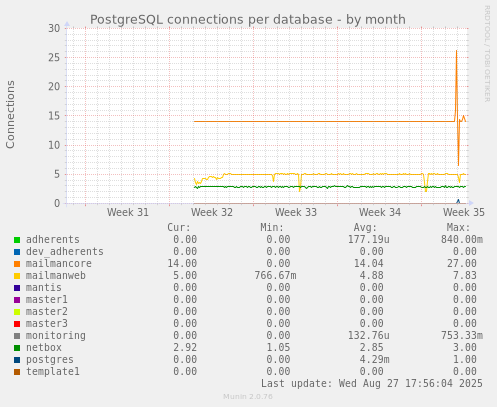Click the postgres navy legend swatch

point(17,360)
